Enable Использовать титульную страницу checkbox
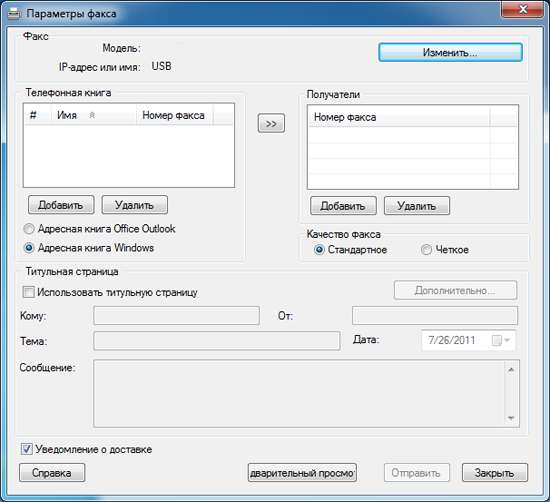This screenshot has width=550, height=502. click(x=28, y=292)
